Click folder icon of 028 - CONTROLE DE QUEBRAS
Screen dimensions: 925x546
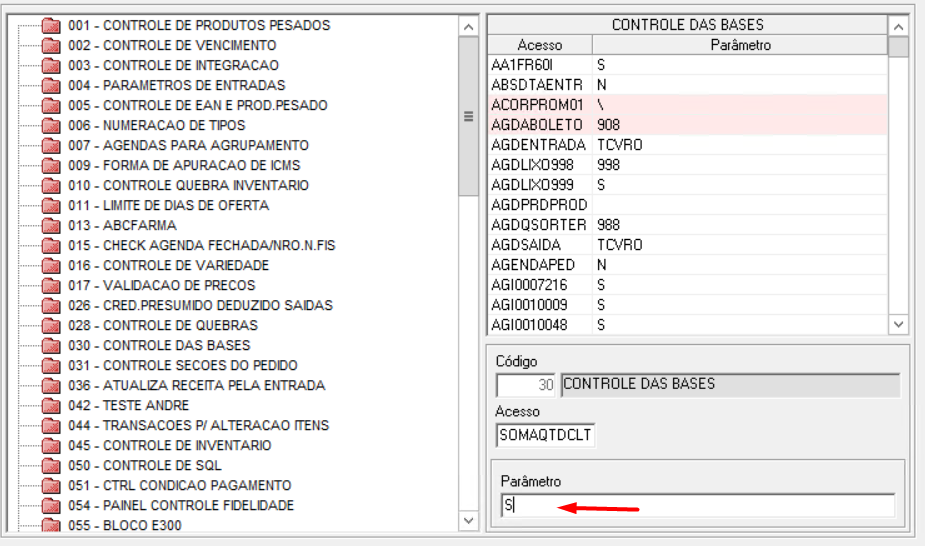[51, 326]
